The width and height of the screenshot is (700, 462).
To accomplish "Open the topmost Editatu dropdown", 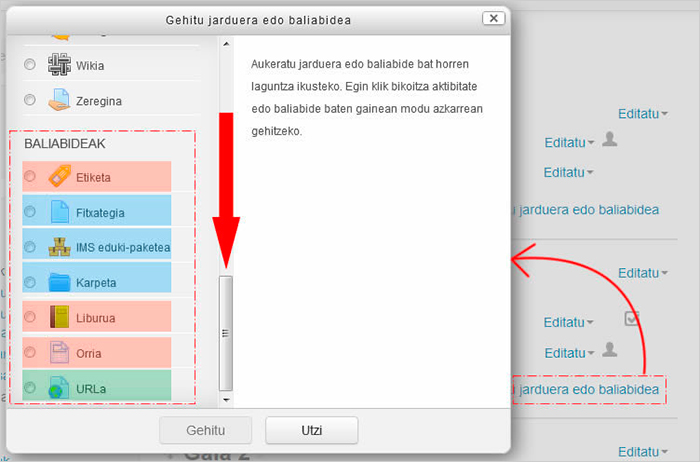I will click(642, 114).
